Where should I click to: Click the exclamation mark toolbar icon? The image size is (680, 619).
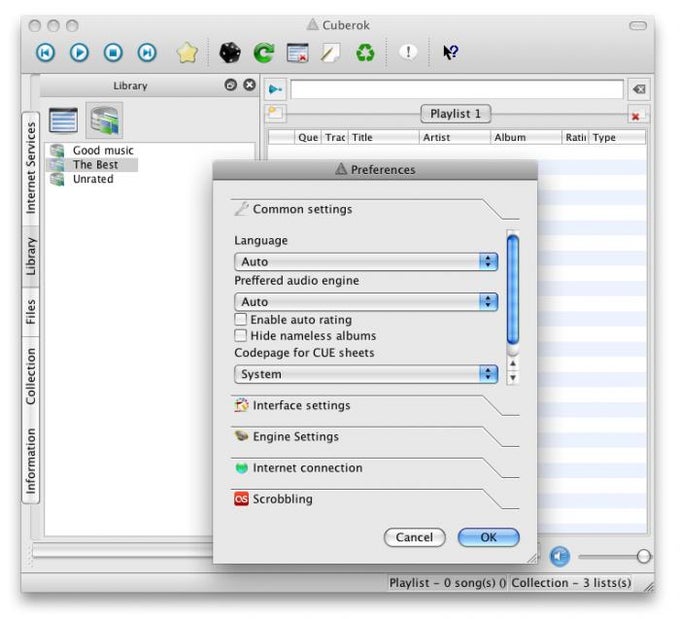[x=408, y=52]
